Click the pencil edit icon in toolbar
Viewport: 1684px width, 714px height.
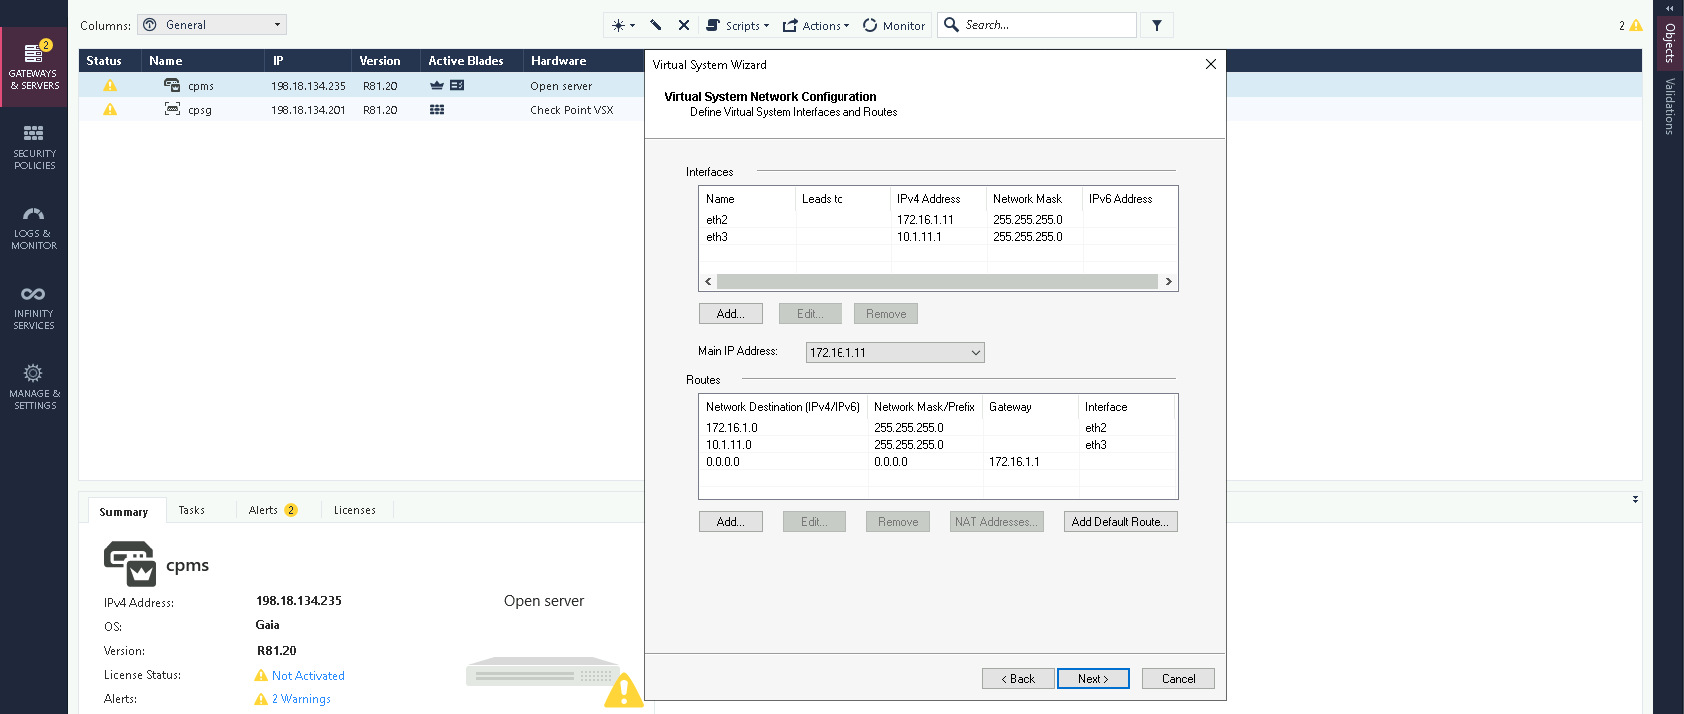click(656, 25)
